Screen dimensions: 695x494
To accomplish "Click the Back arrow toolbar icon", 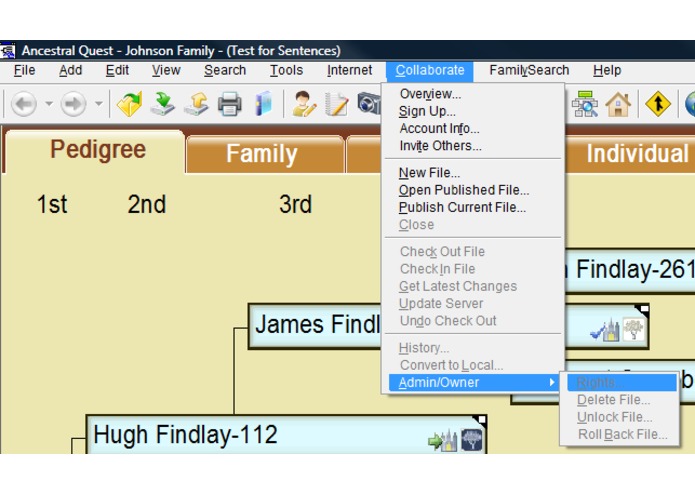I will (x=23, y=104).
